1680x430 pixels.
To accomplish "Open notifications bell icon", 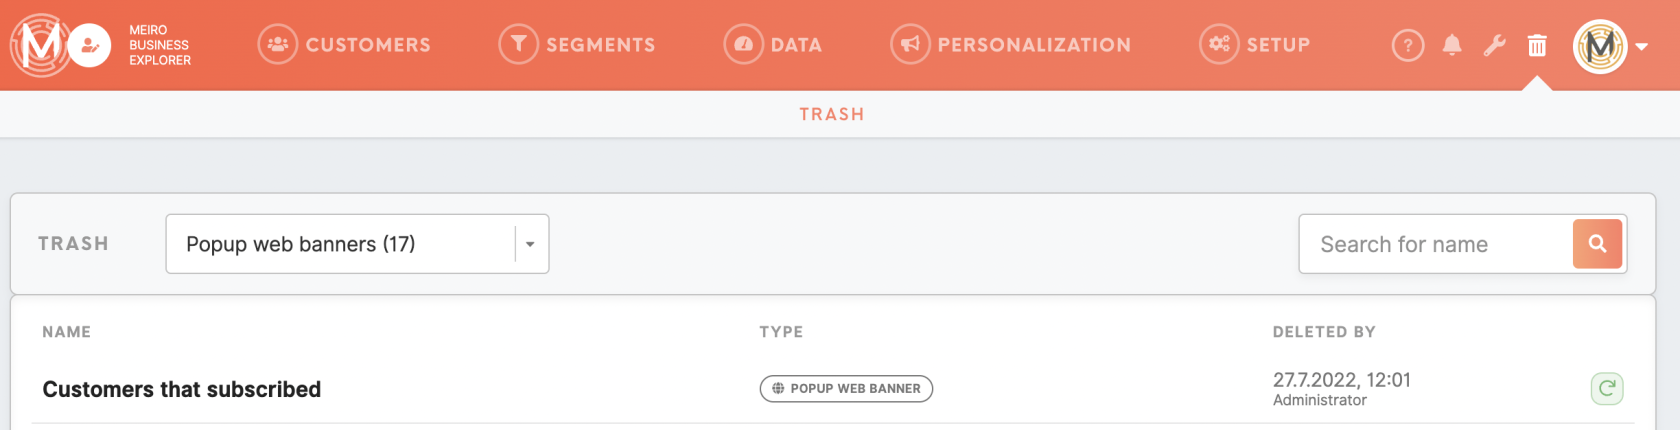I will coord(1452,45).
